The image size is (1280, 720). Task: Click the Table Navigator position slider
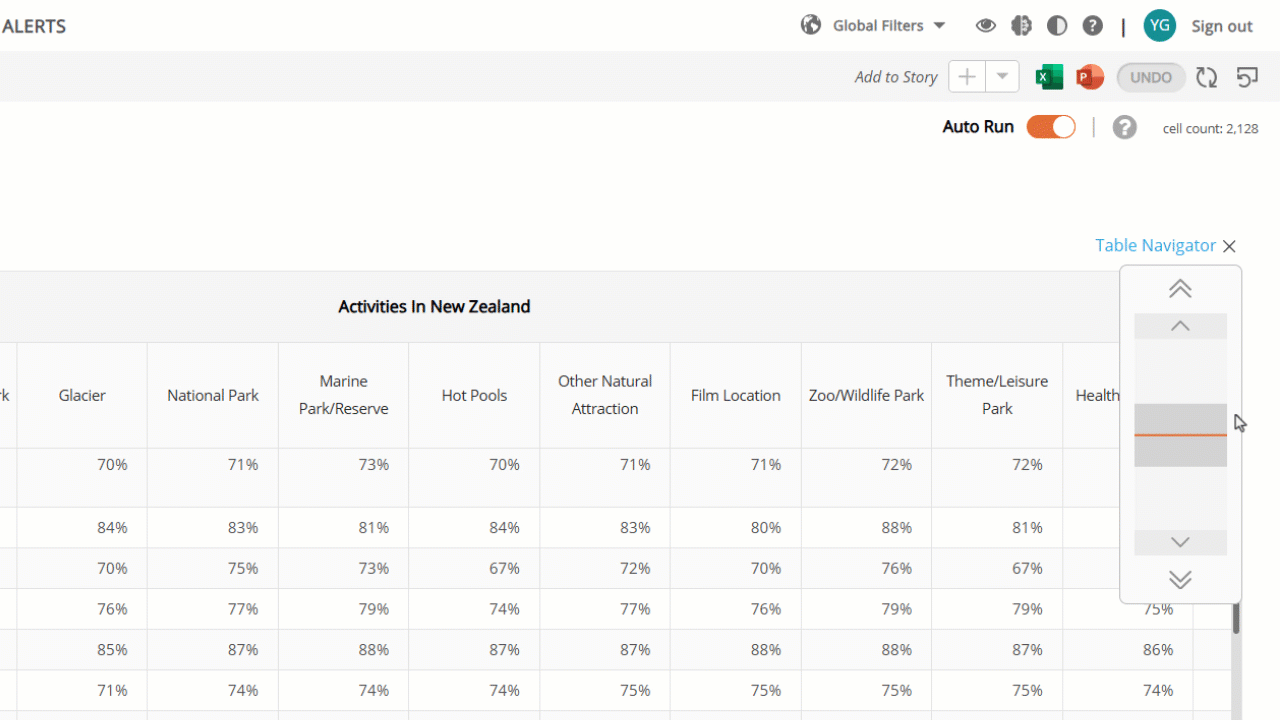click(1180, 435)
